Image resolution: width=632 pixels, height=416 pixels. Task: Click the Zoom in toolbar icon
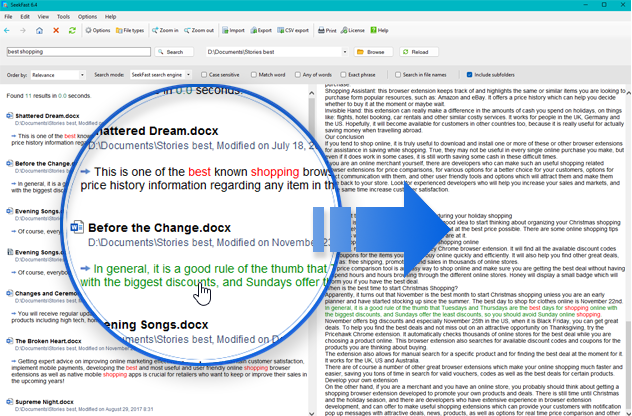click(x=166, y=31)
